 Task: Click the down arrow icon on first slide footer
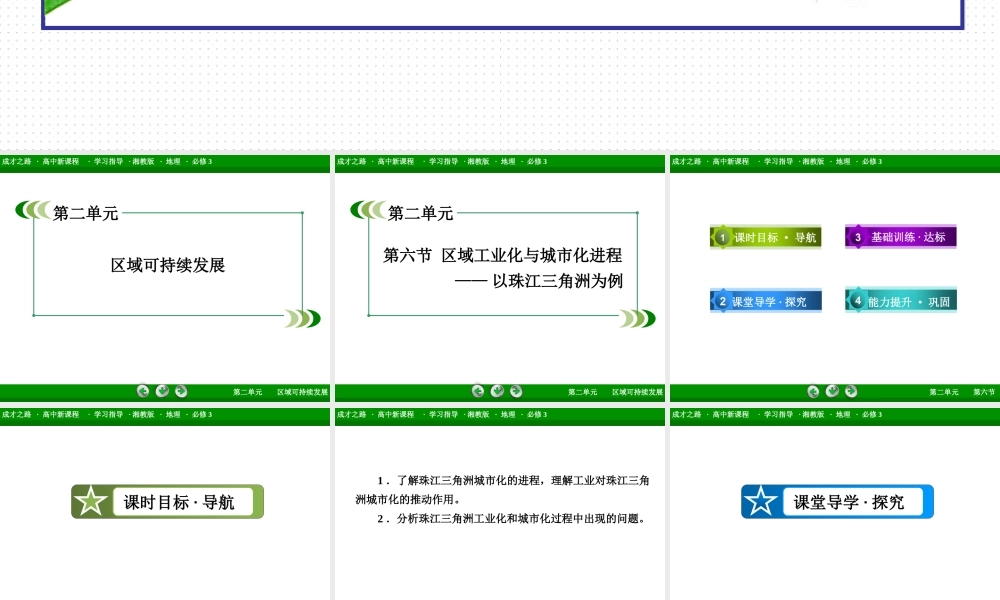162,391
